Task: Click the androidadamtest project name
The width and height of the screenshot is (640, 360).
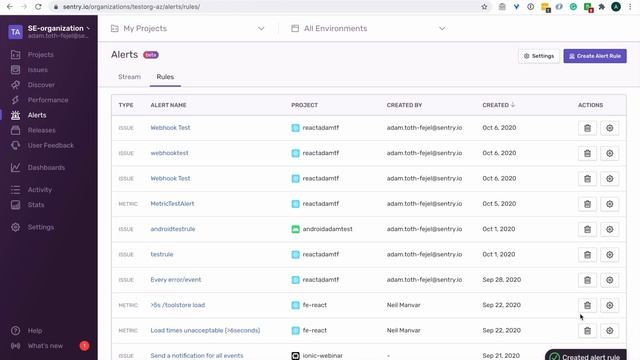Action: pyautogui.click(x=327, y=229)
